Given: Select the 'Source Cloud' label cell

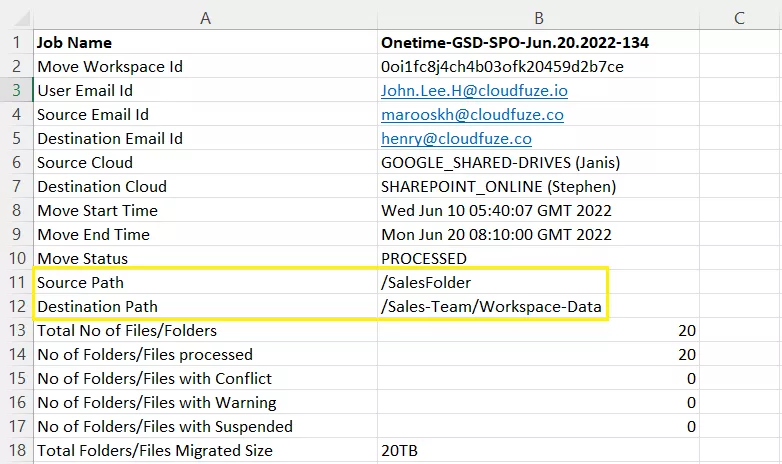Looking at the screenshot, I should pyautogui.click(x=205, y=162).
